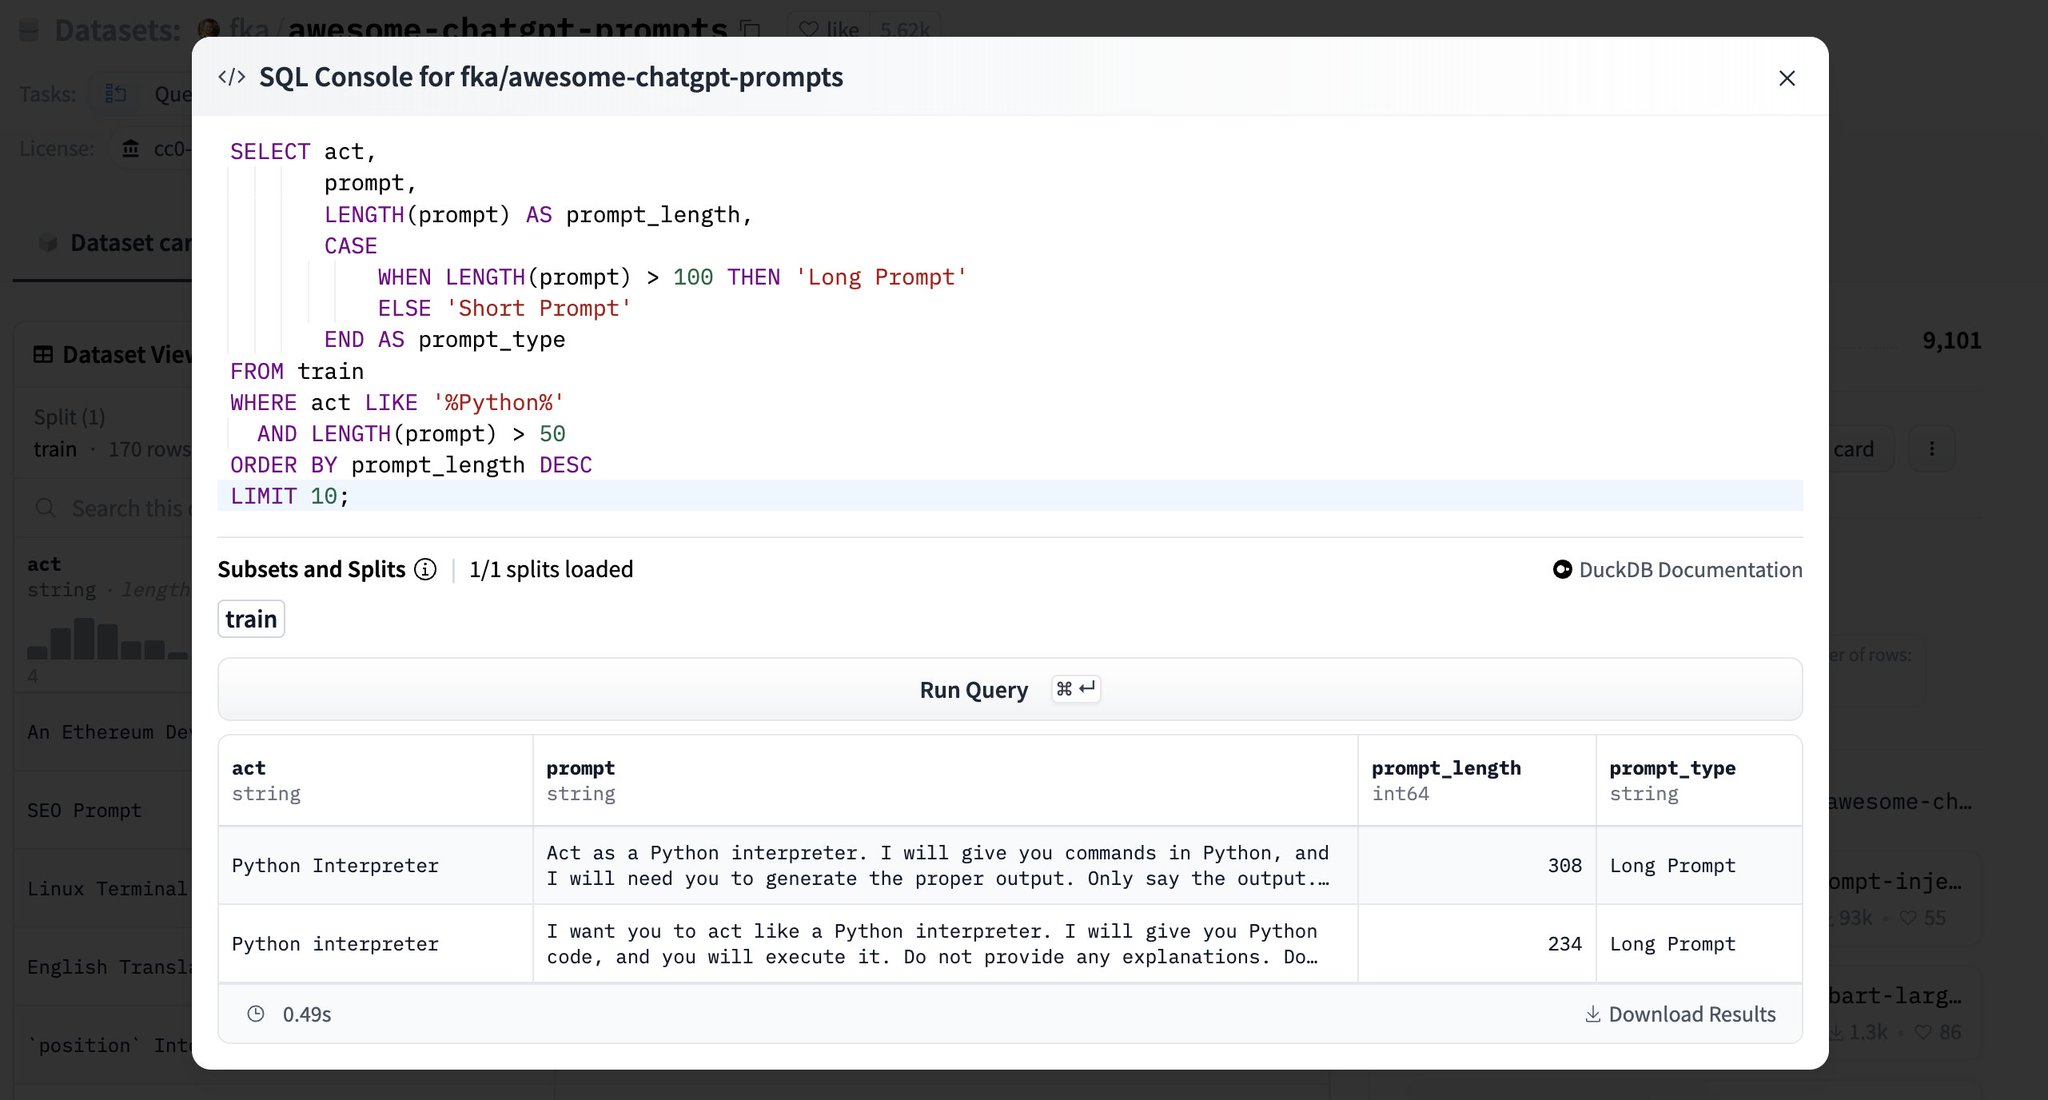Open the prompt starting 'I want you to act'
This screenshot has width=2048, height=1100.
click(945, 944)
